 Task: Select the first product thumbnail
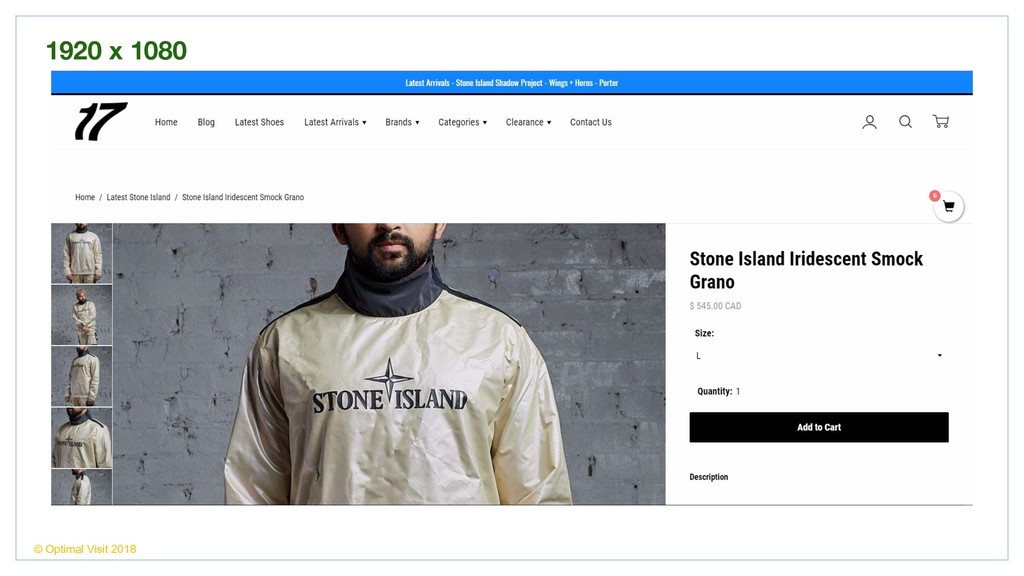(82, 253)
